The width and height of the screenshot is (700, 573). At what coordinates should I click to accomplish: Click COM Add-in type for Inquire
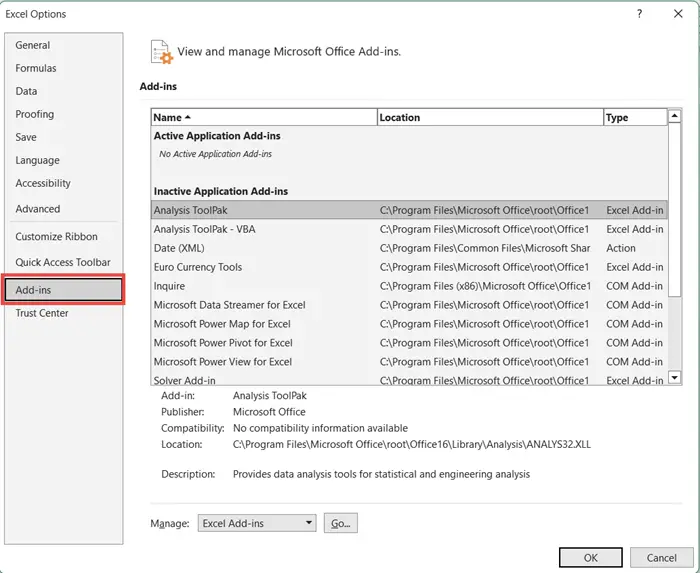(634, 286)
